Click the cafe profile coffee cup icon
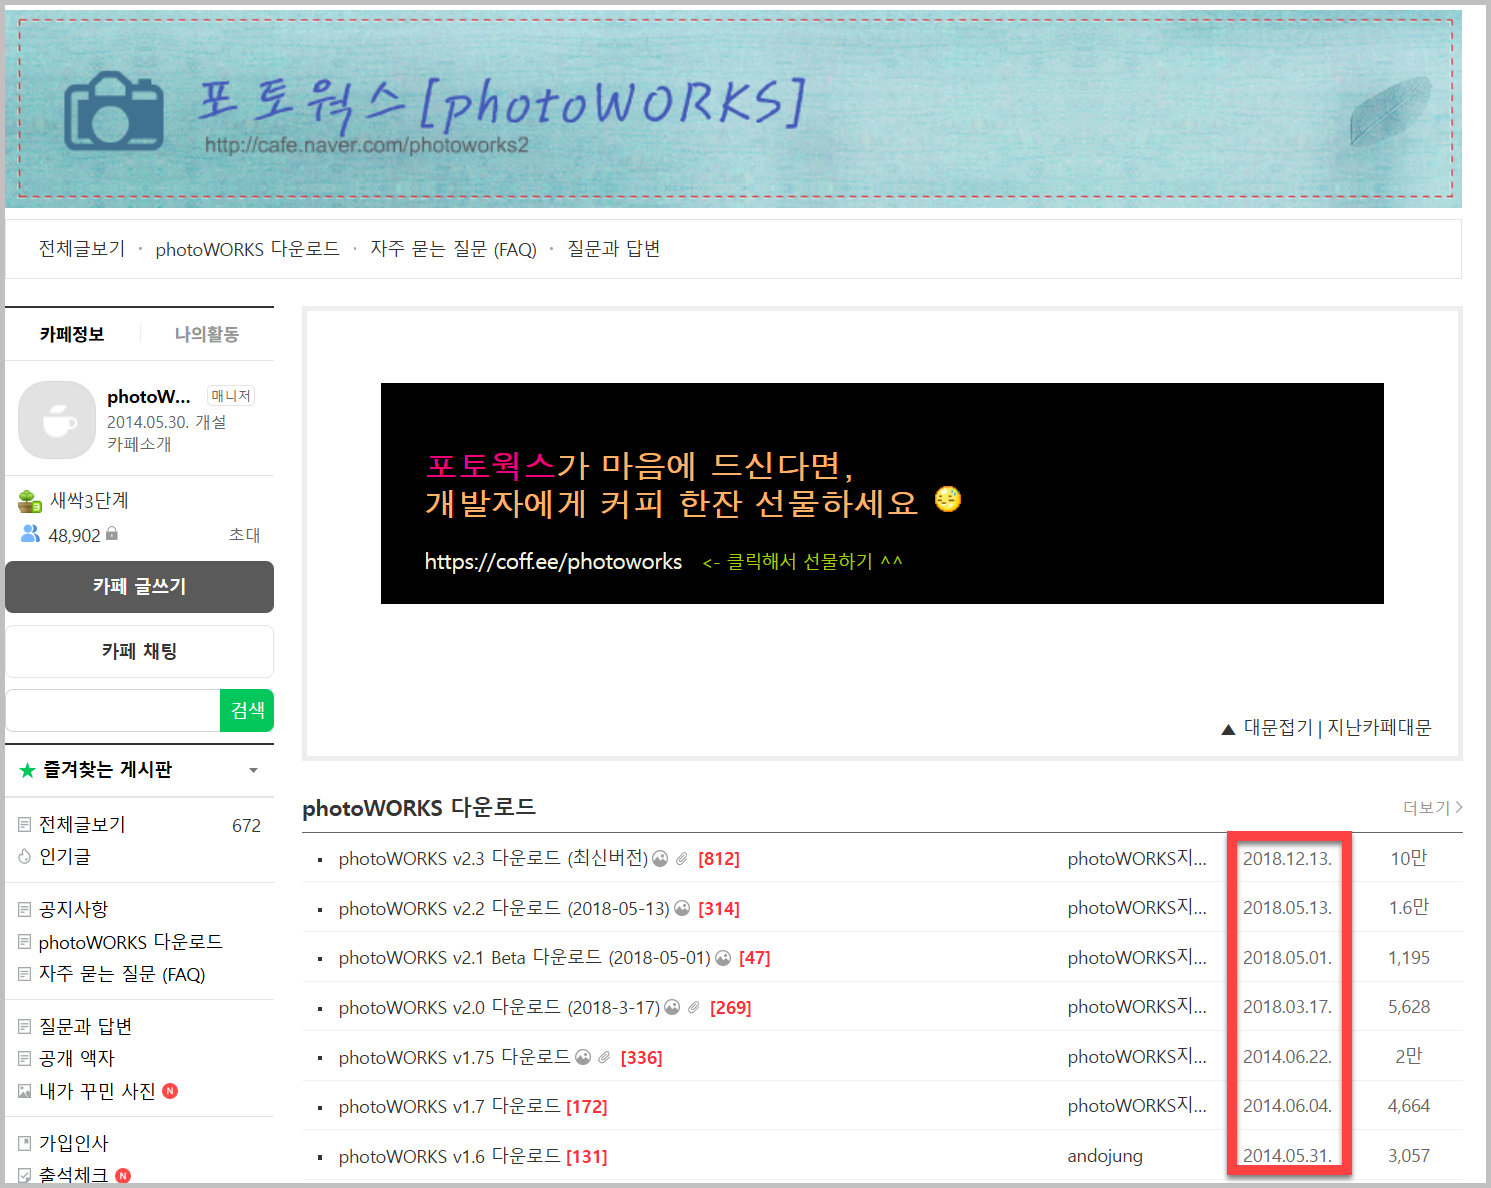Image resolution: width=1491 pixels, height=1188 pixels. [57, 420]
